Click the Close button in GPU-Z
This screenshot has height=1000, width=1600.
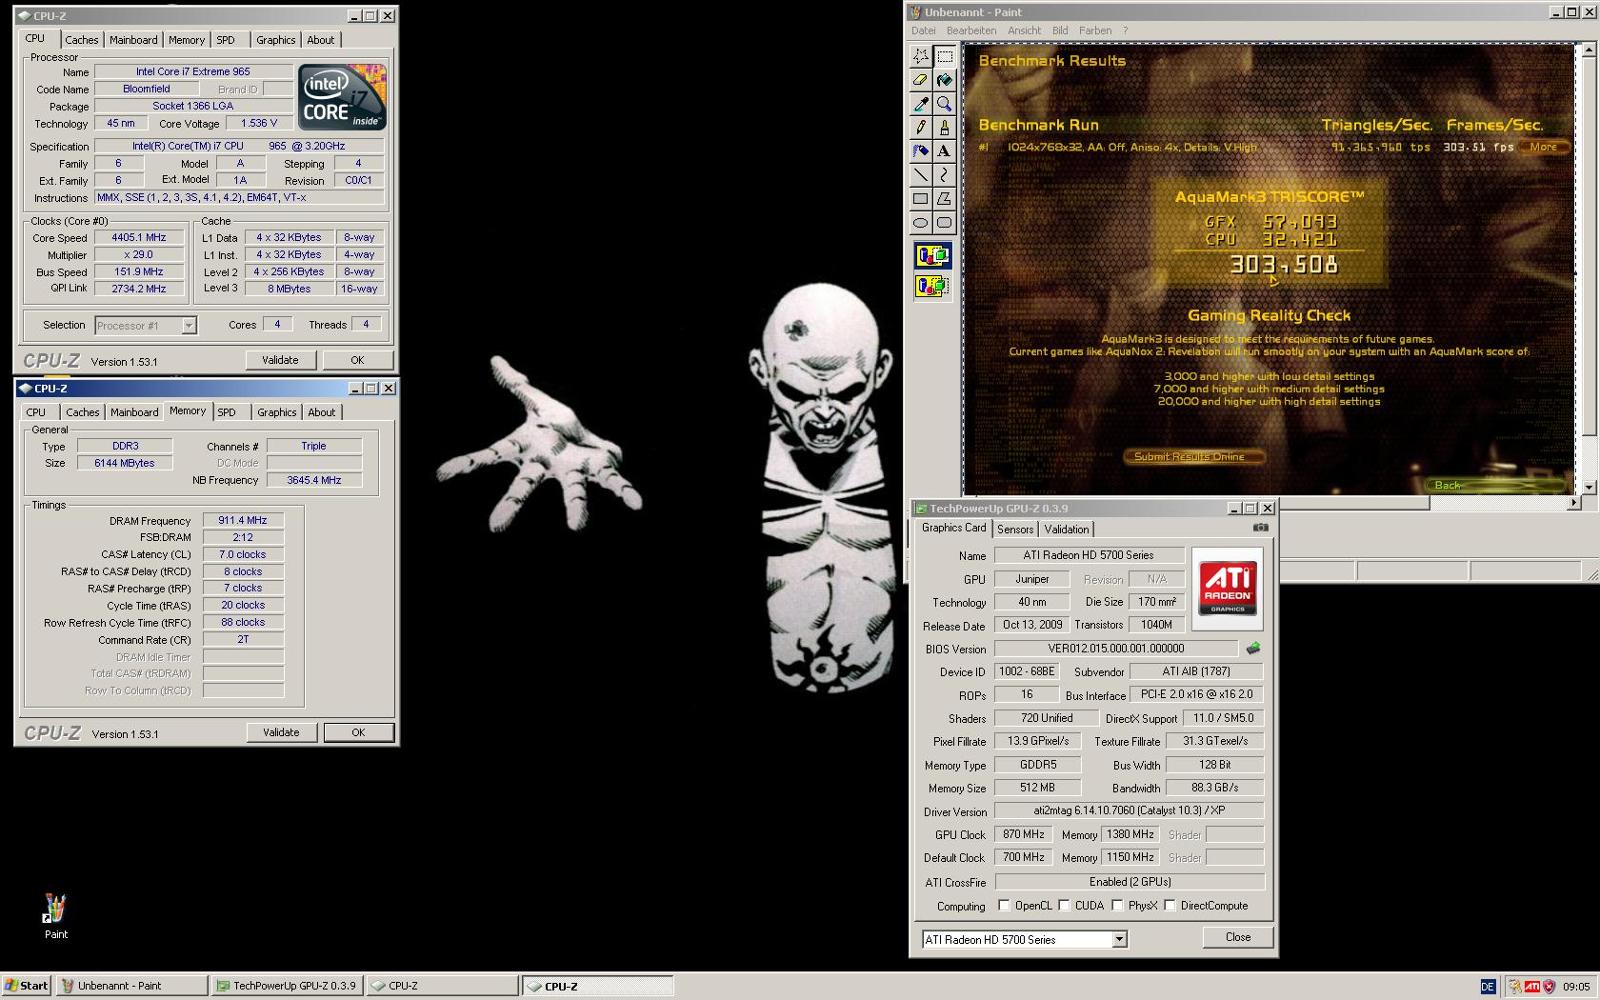pos(1238,937)
